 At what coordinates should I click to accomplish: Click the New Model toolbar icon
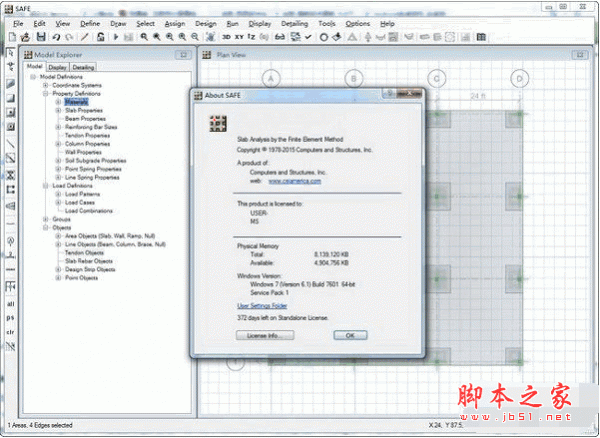12,37
